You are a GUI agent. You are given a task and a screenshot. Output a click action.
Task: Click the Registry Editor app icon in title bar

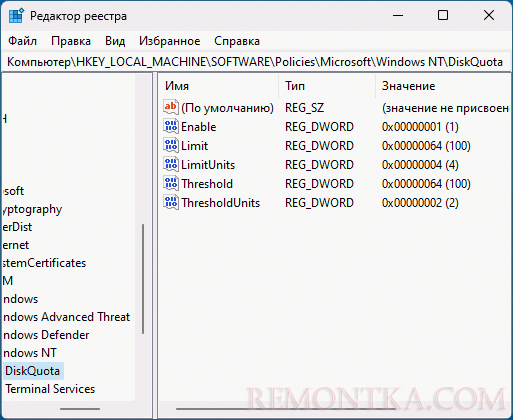[x=16, y=16]
